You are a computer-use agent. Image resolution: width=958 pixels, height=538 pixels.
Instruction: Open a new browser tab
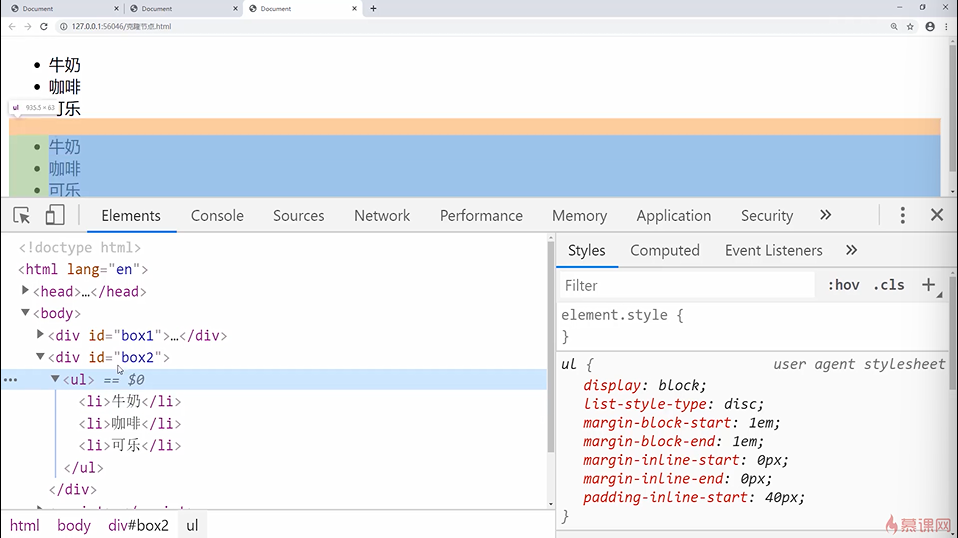(x=373, y=8)
